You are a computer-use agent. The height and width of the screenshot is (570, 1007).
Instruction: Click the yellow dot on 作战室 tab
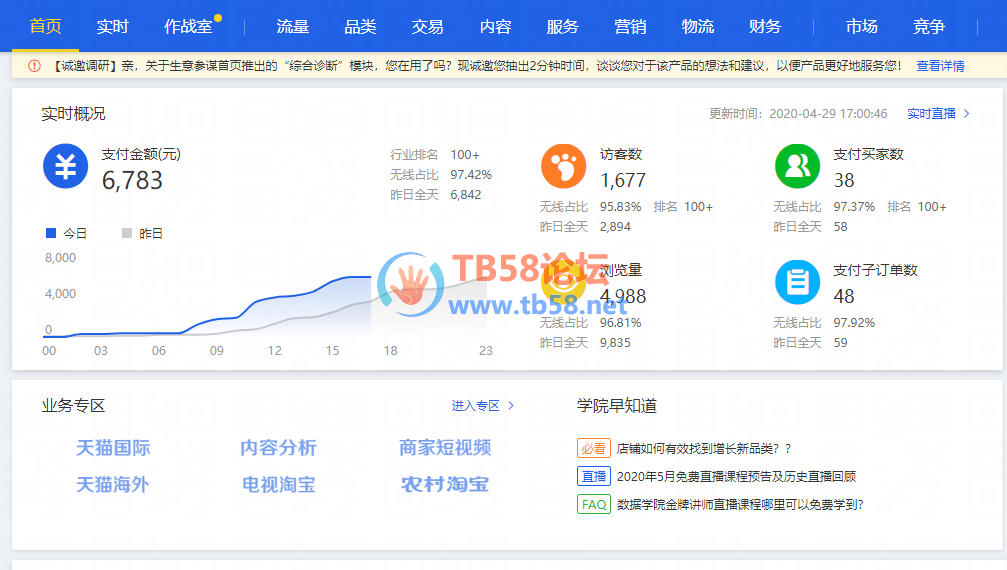[218, 18]
